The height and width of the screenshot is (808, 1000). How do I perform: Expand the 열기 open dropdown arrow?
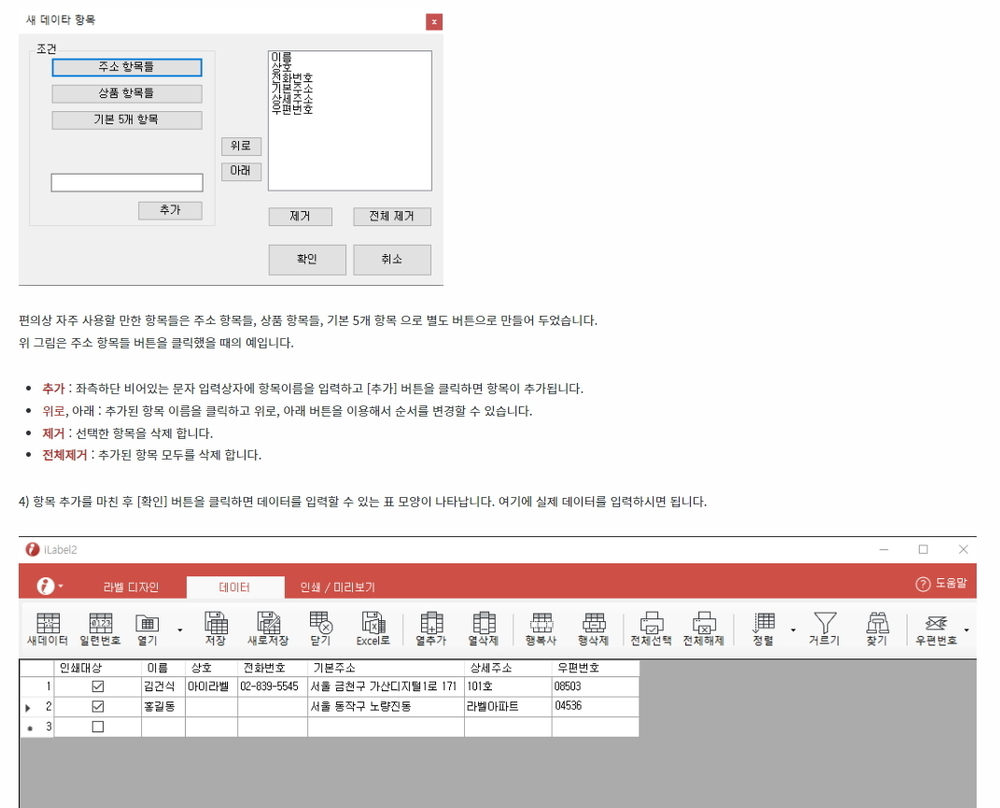pyautogui.click(x=180, y=630)
